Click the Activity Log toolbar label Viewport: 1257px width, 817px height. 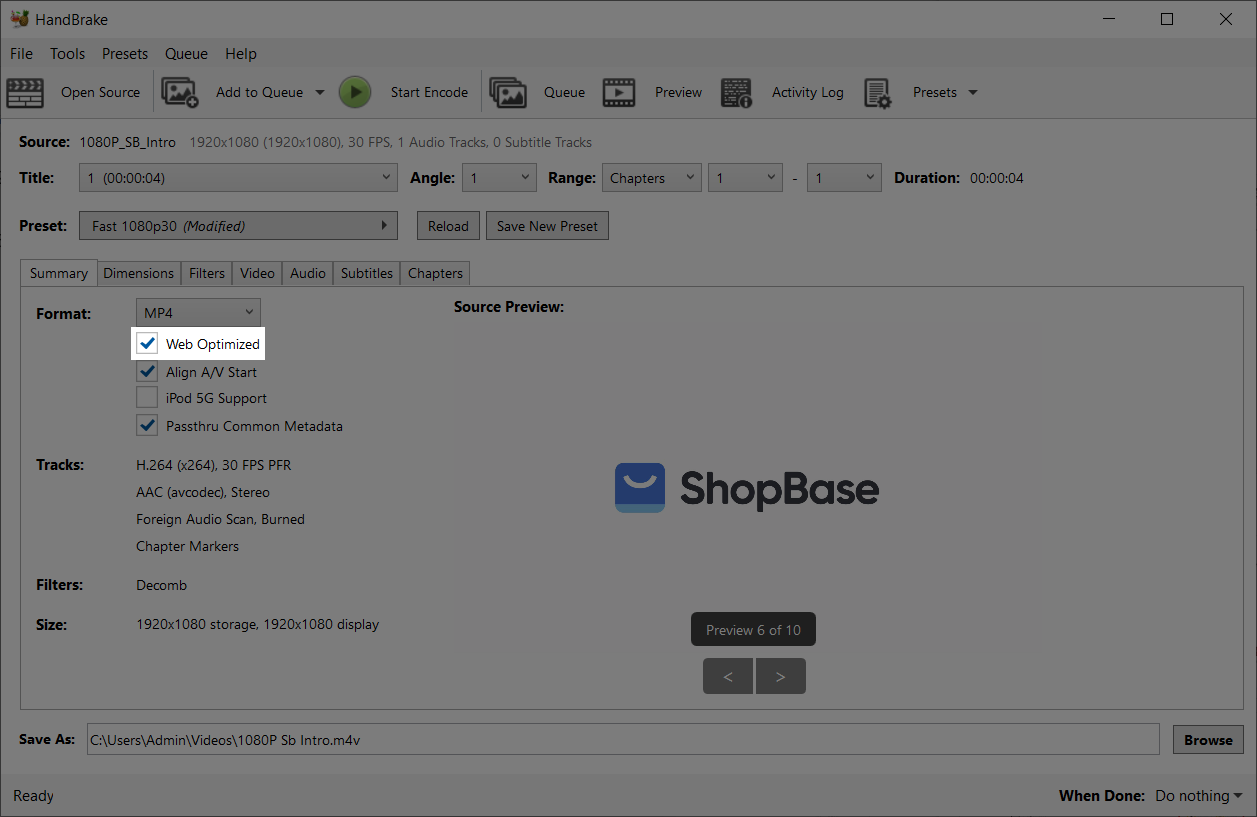tap(808, 92)
